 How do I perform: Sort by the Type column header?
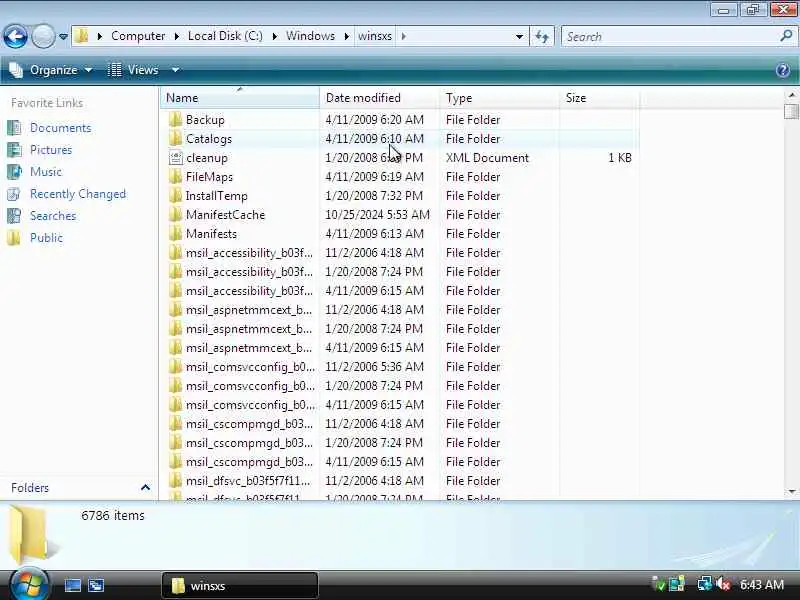tap(499, 98)
